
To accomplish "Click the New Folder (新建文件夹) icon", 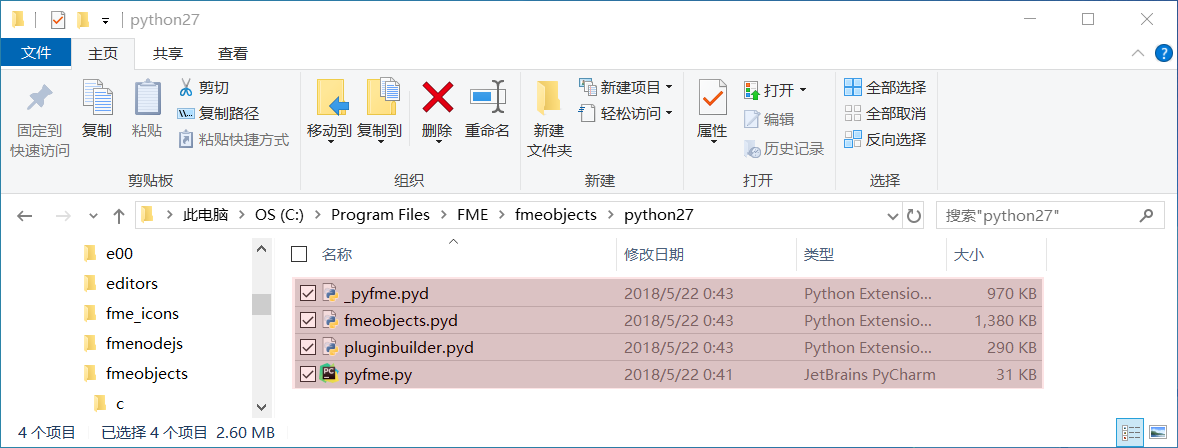I will [x=548, y=99].
